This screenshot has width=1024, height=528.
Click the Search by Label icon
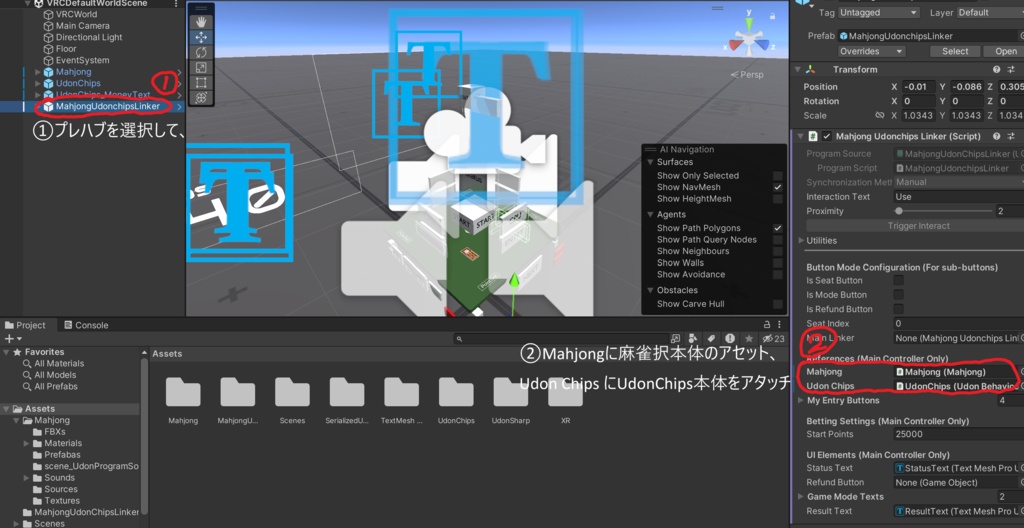[x=712, y=338]
